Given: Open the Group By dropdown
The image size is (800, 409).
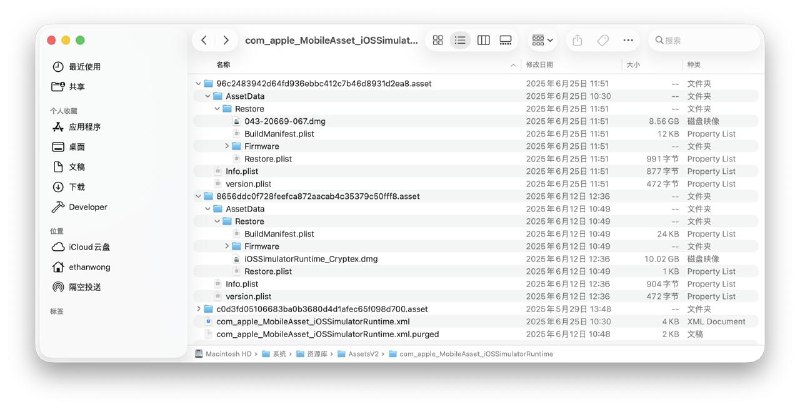Looking at the screenshot, I should coord(543,40).
